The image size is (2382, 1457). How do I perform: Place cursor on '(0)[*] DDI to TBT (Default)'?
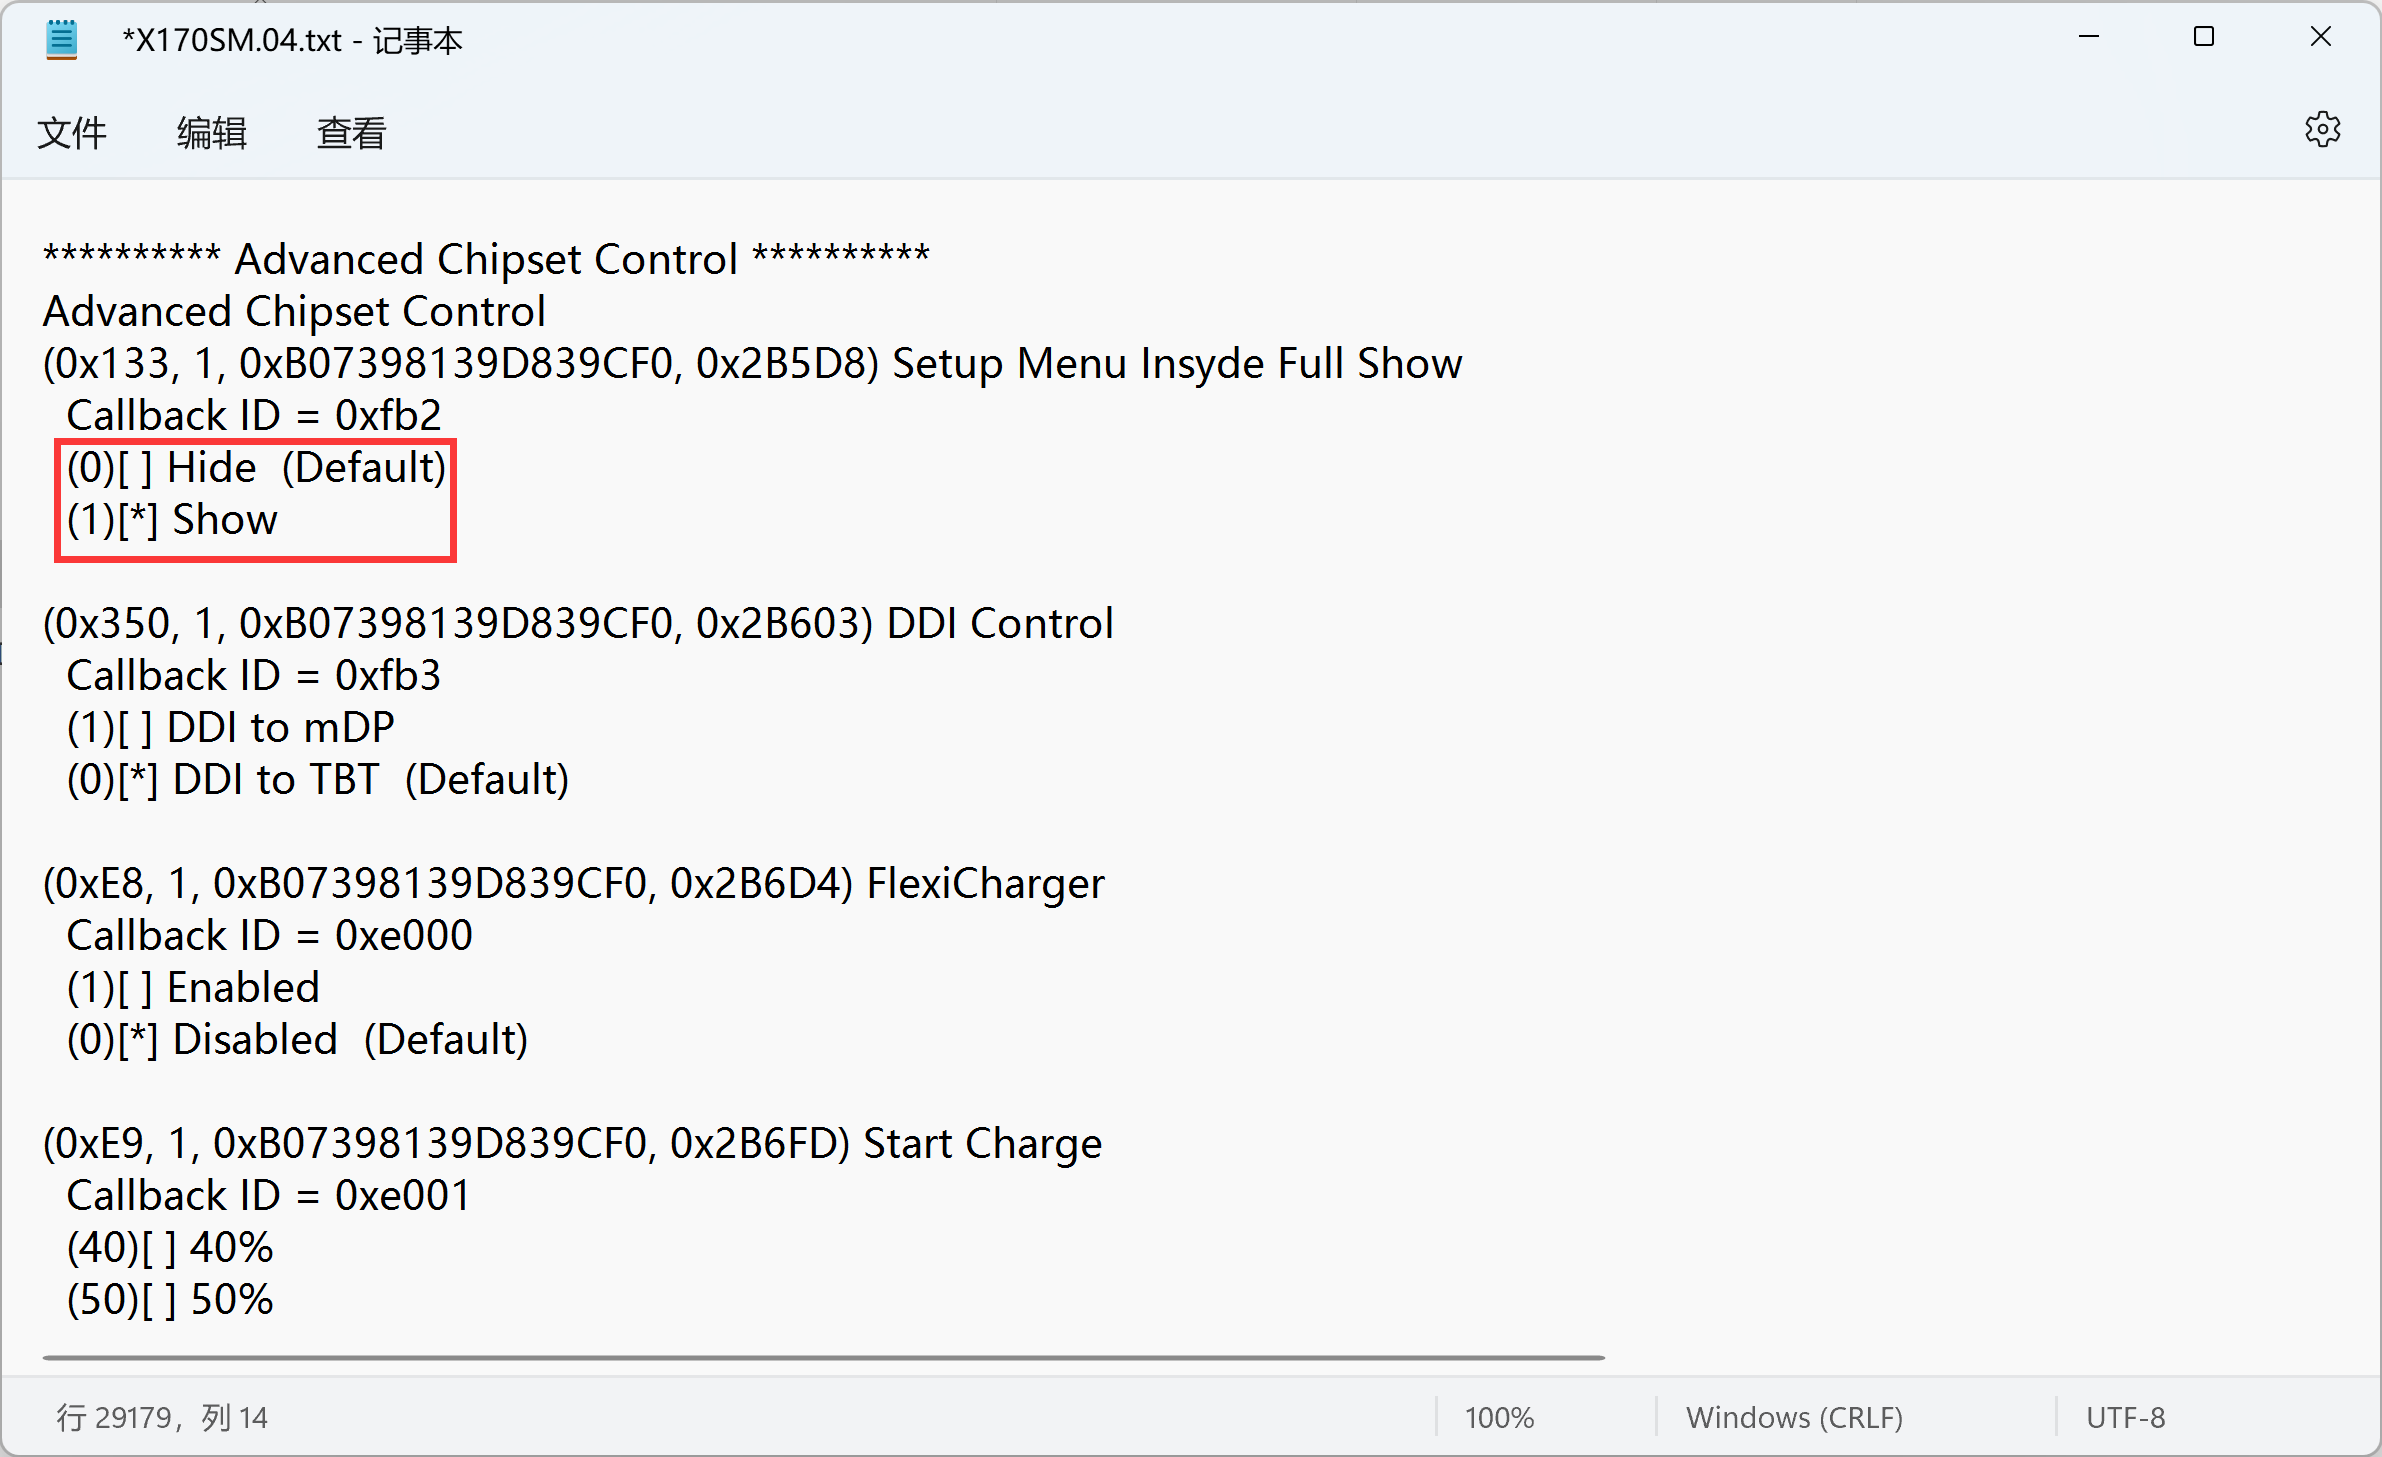tap(318, 780)
